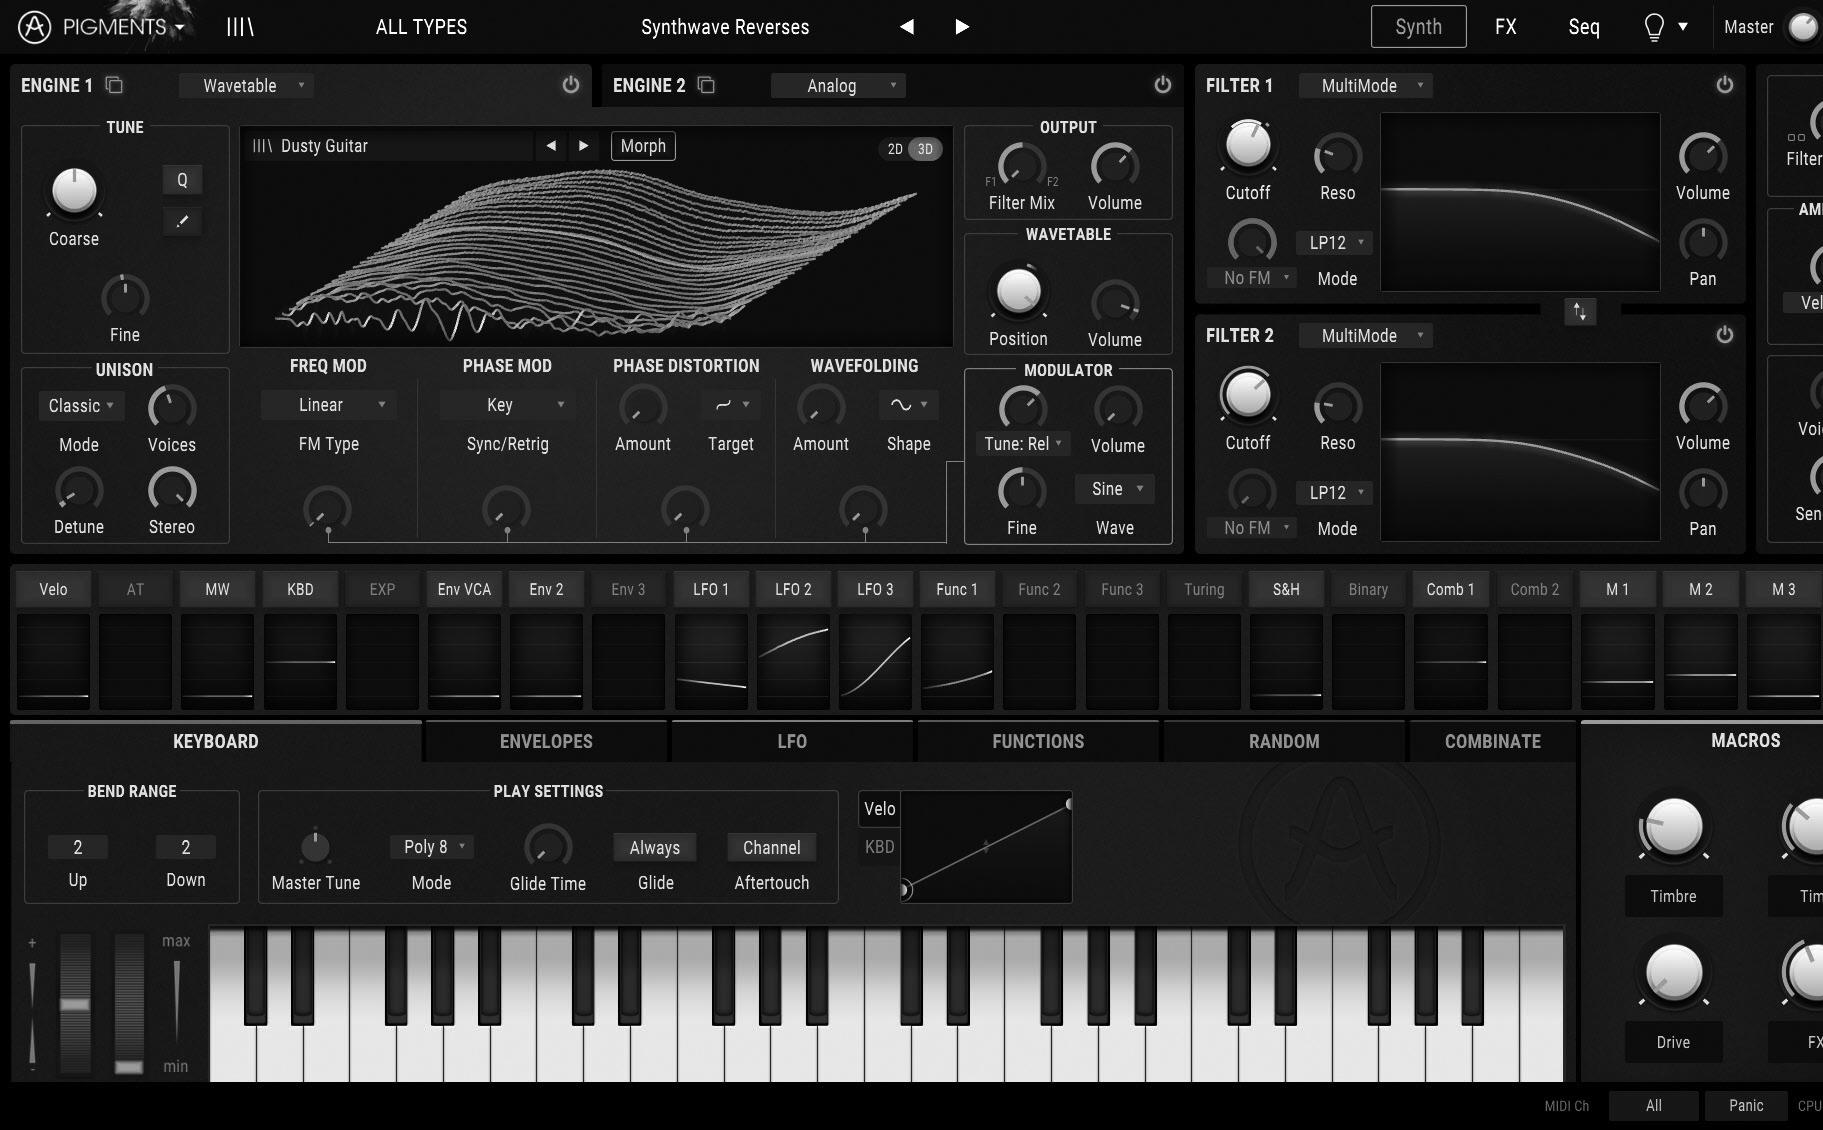
Task: Click the ALL TYPES preset filter
Action: pos(421,27)
